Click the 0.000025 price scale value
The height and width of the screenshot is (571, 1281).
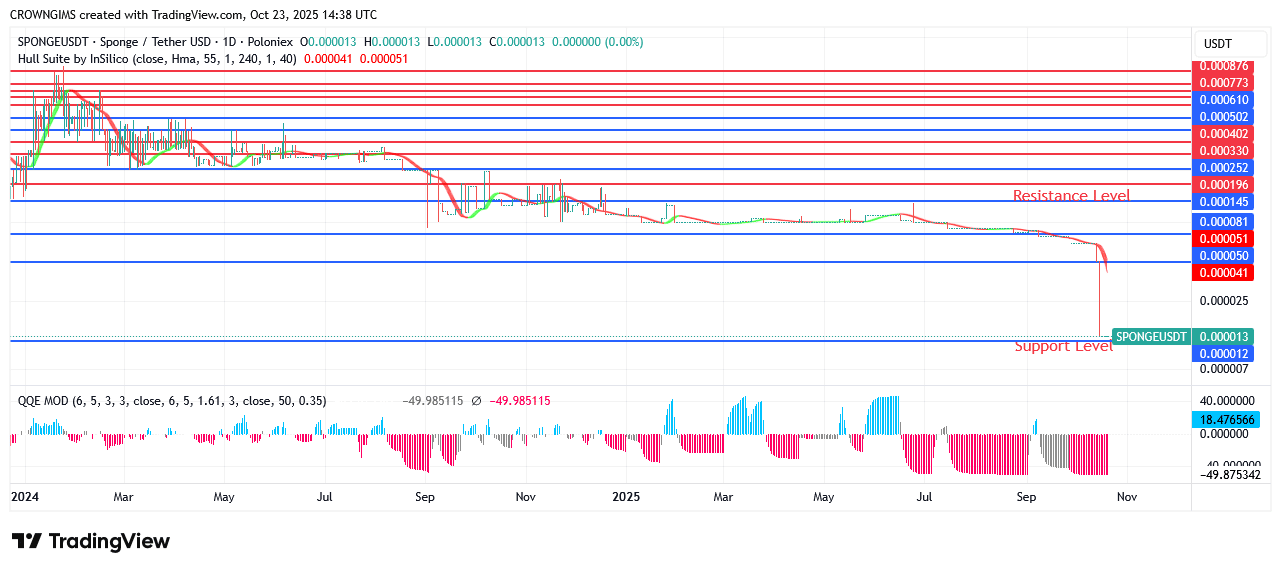click(x=1224, y=300)
